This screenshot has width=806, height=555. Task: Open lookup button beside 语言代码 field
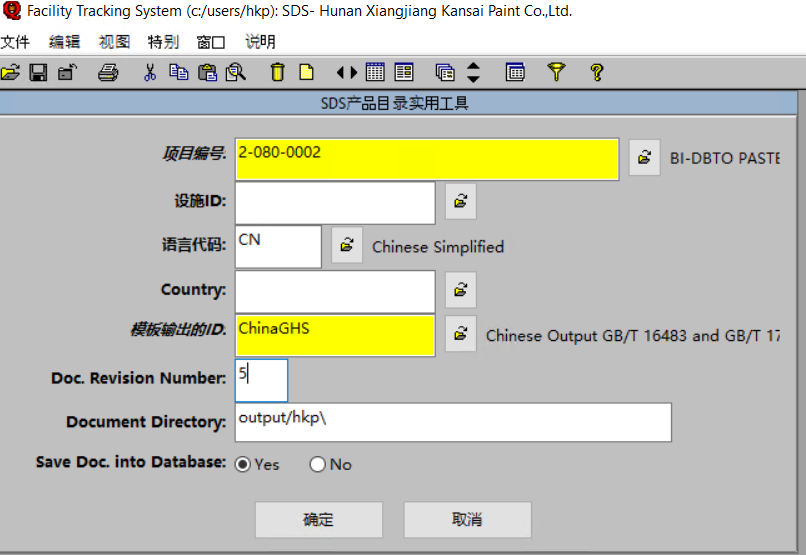pos(347,245)
